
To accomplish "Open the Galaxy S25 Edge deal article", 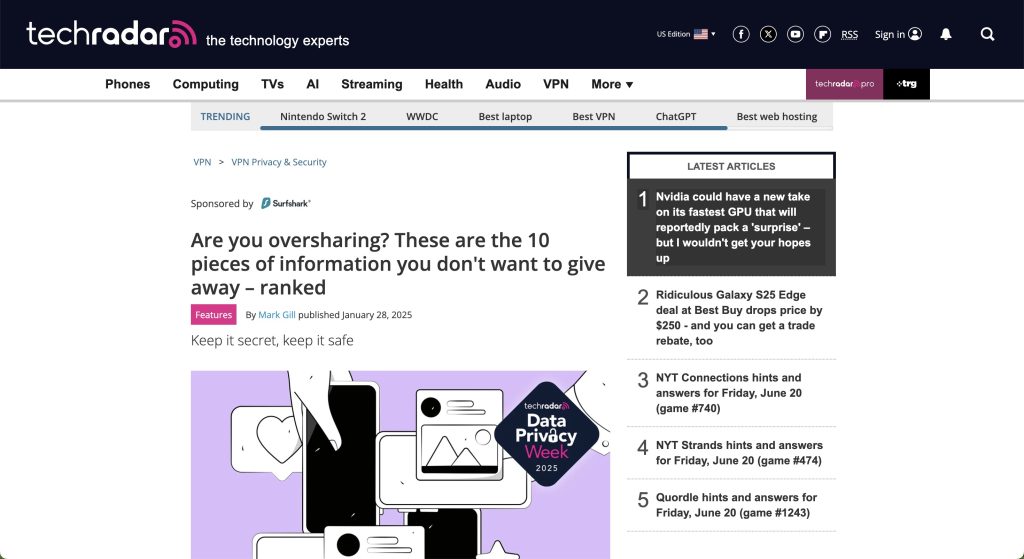I will (739, 318).
